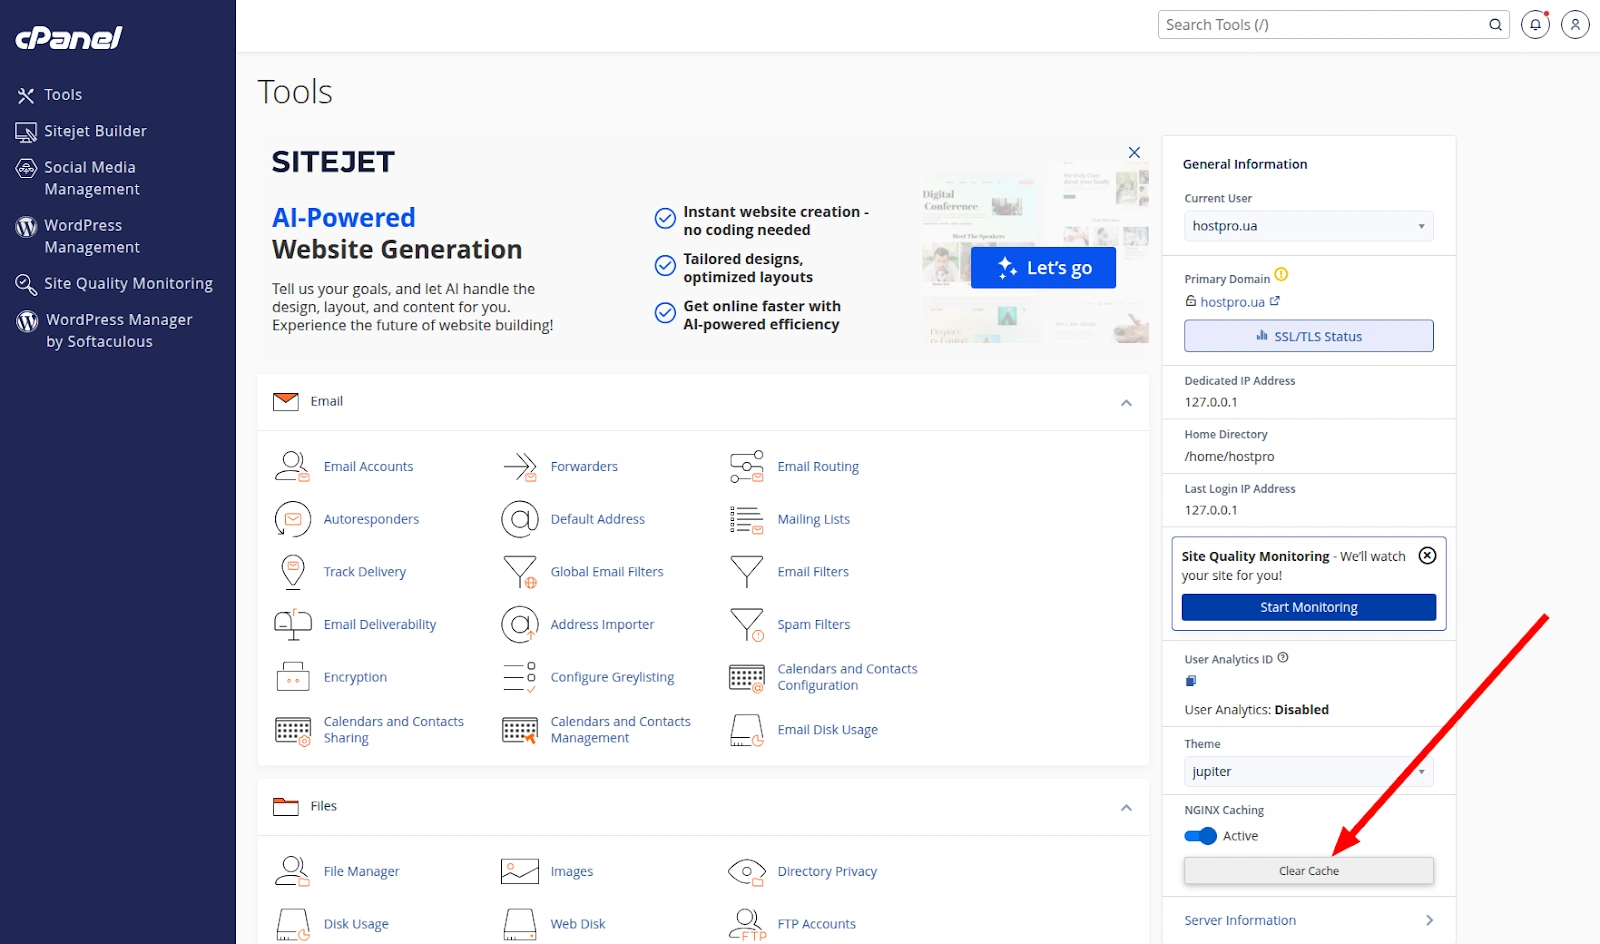
Task: Open the Forwarders icon
Action: 519,467
